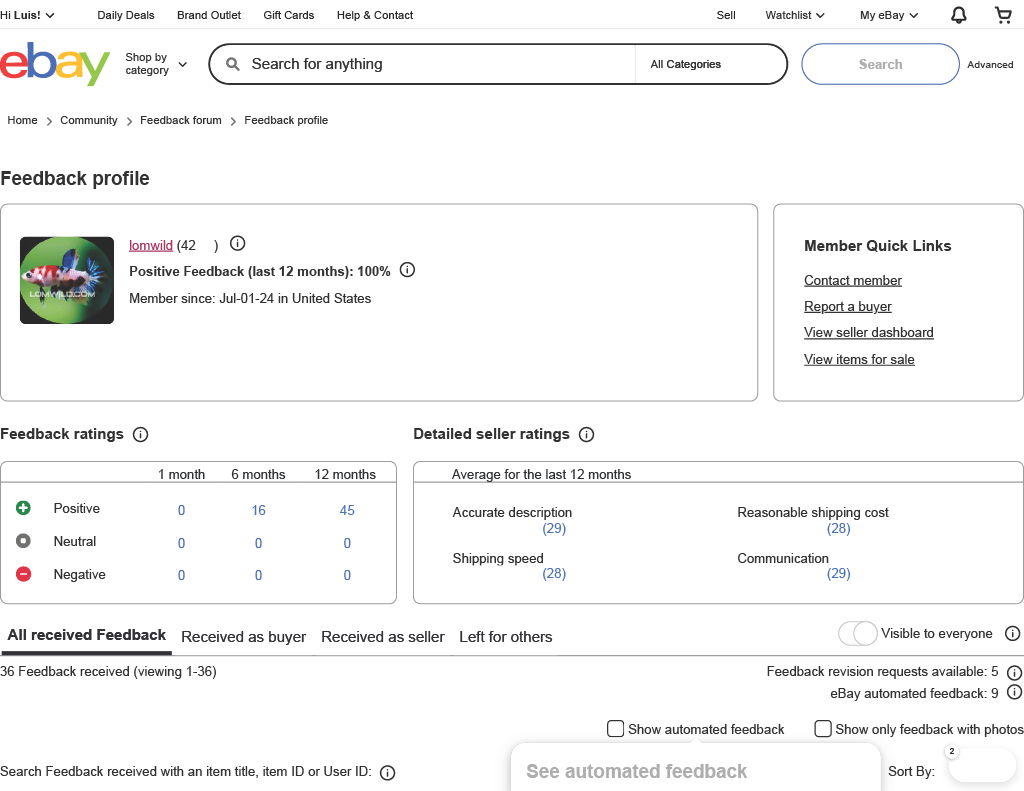
Task: Check Show only feedback with photos
Action: pos(823,729)
